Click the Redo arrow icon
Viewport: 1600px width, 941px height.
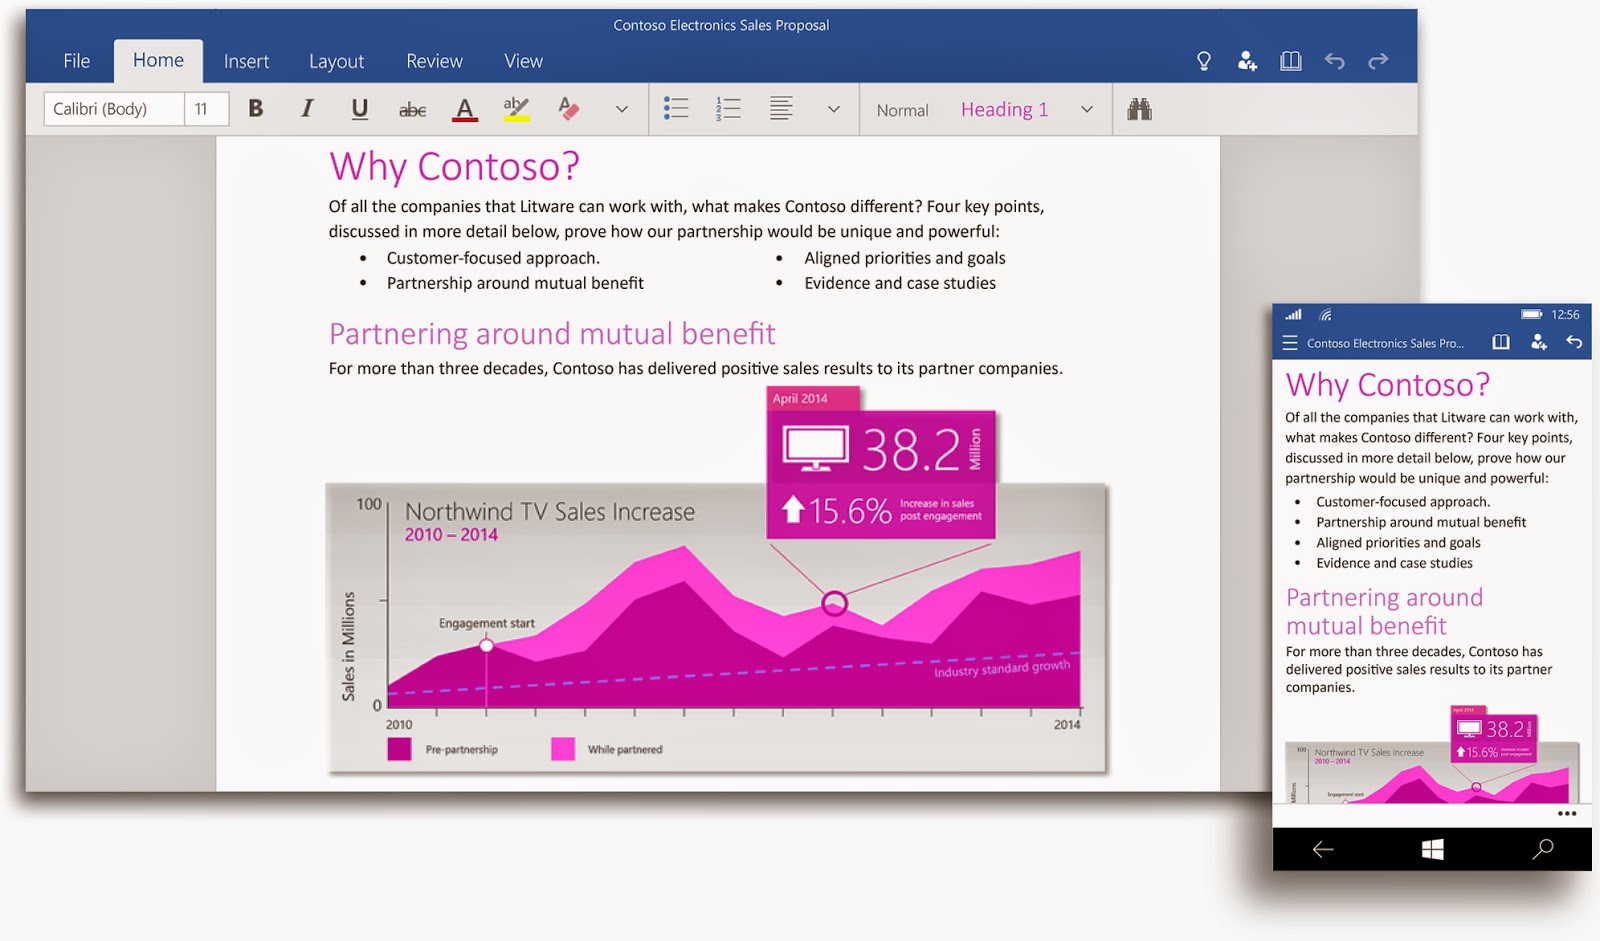pyautogui.click(x=1379, y=60)
